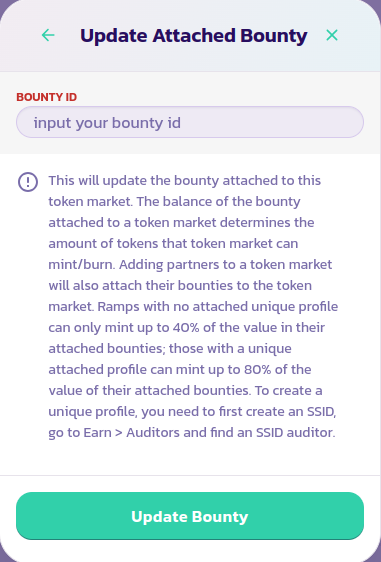The image size is (381, 562).
Task: Close the Update Attached Bounty dialog
Action: pyautogui.click(x=332, y=35)
